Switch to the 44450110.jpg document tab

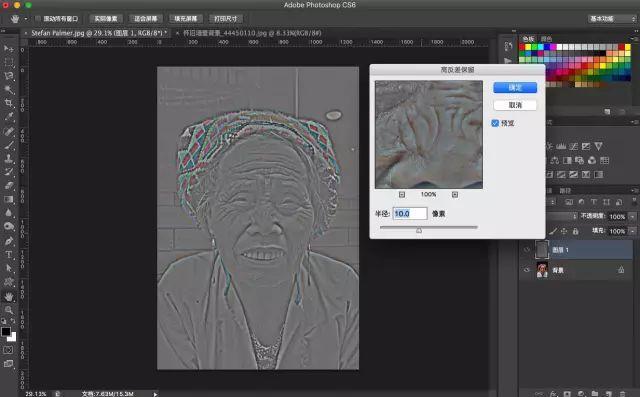click(252, 33)
